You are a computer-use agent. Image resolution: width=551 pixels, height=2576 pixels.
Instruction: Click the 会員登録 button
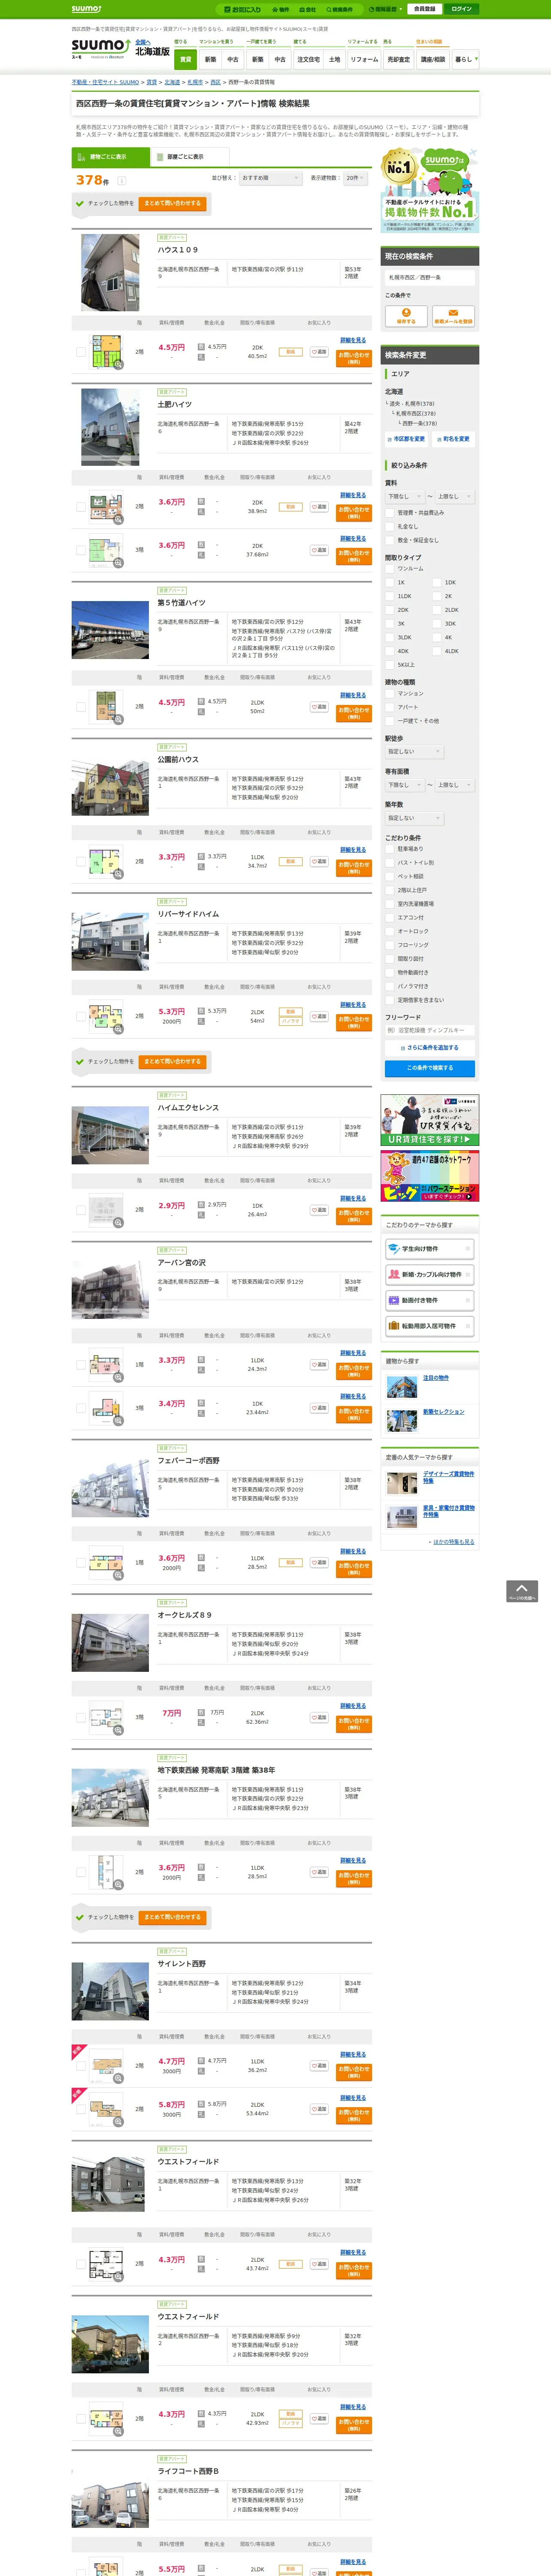coord(424,9)
